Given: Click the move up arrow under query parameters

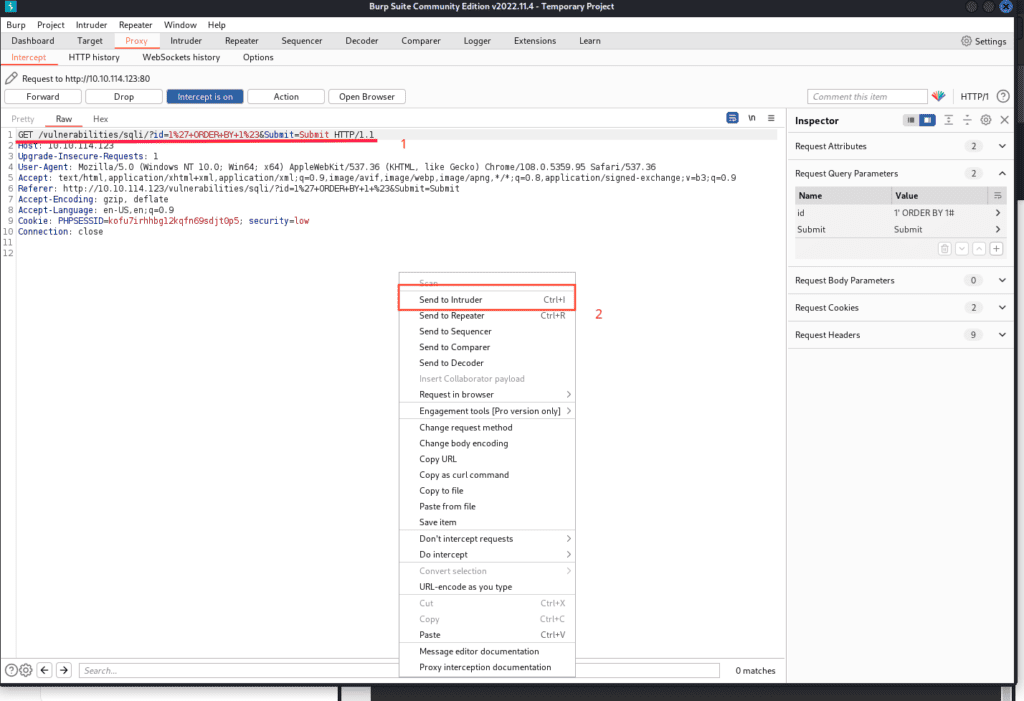Looking at the screenshot, I should (x=979, y=248).
